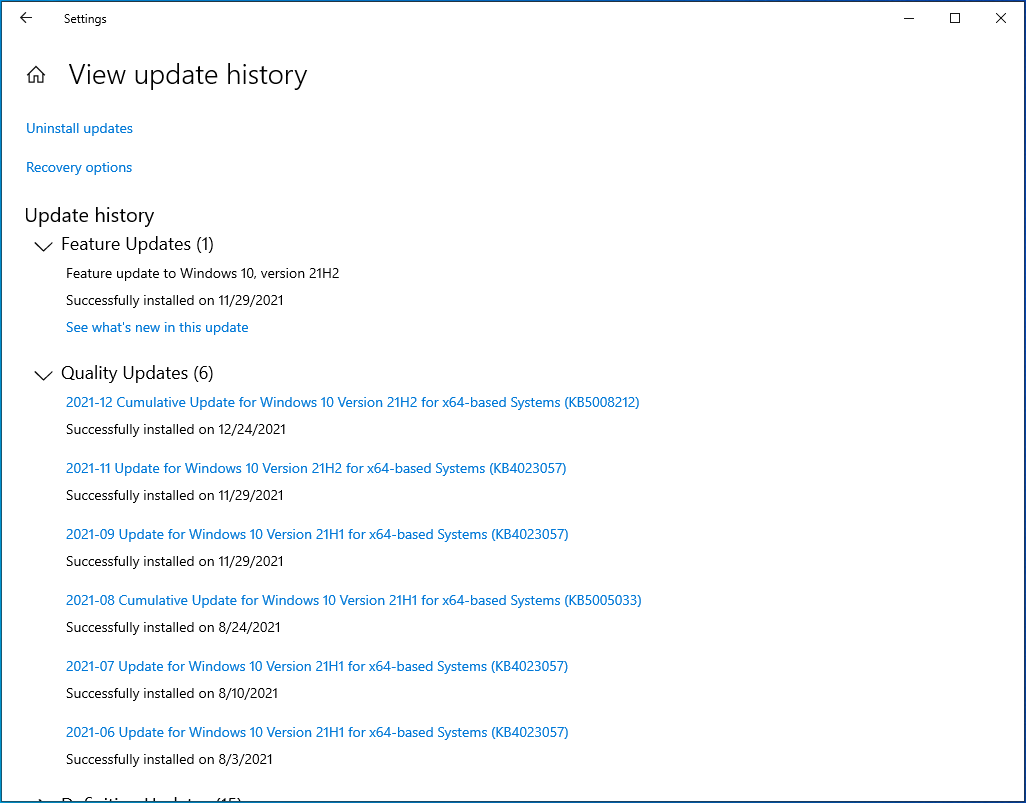Click See what's new in this update
This screenshot has height=803, width=1026.
(x=157, y=327)
